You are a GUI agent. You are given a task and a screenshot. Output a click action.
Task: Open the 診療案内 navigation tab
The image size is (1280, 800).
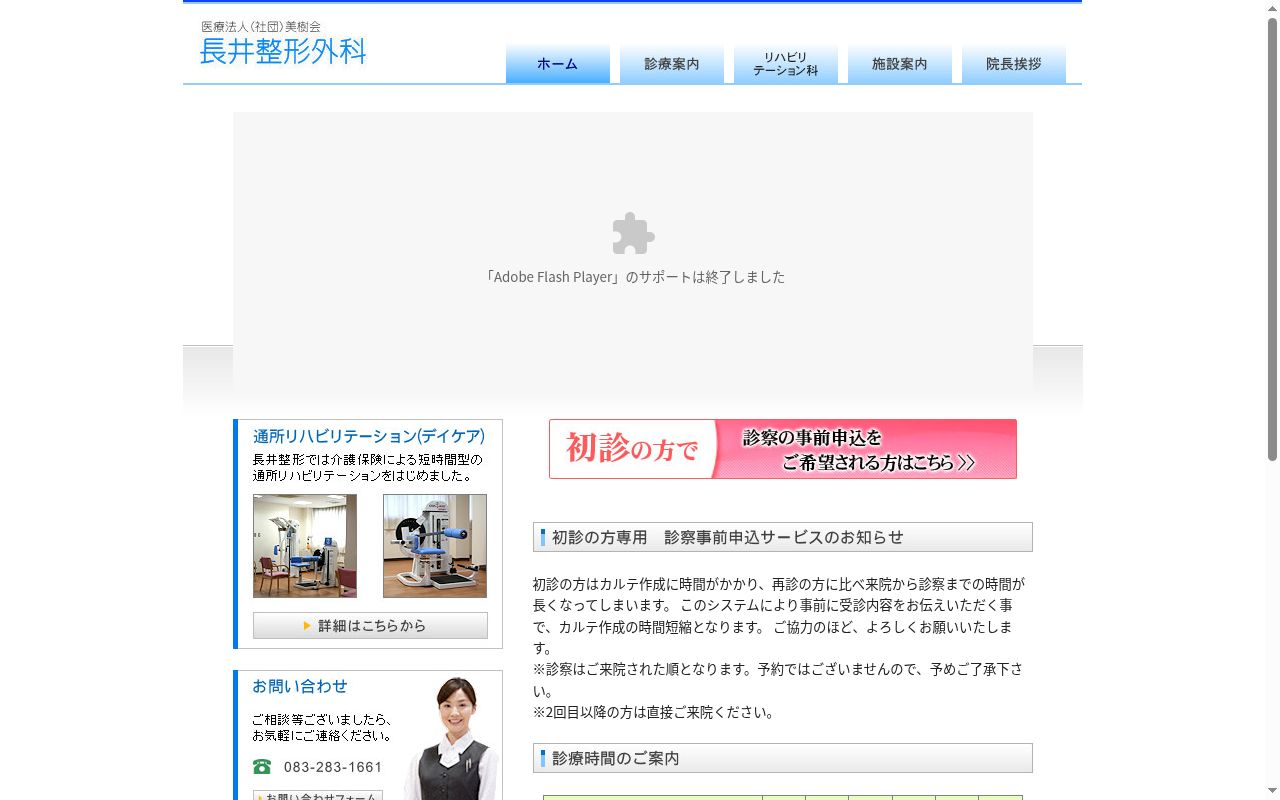click(672, 63)
